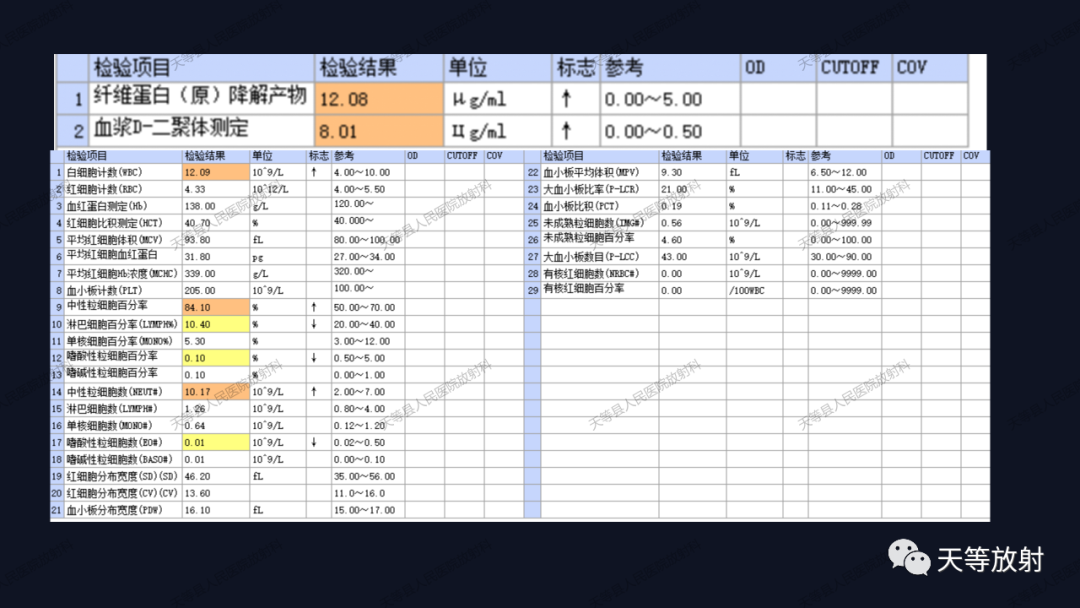This screenshot has height=608, width=1080.
Task: Click the RDW-CV result value 13.60
Action: [x=197, y=493]
